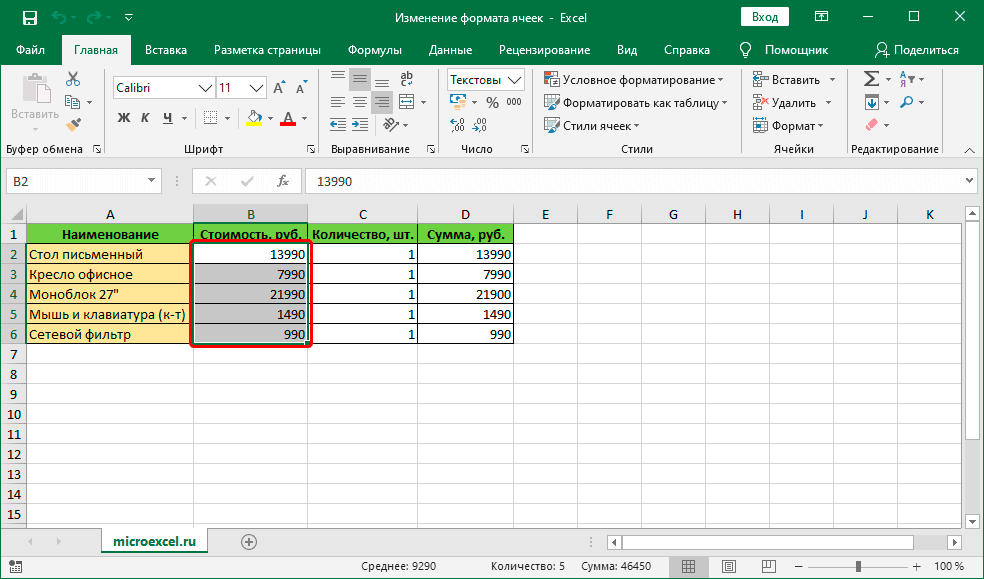The image size is (984, 579).
Task: Switch to the Вставка ribbon tab
Action: [x=166, y=49]
